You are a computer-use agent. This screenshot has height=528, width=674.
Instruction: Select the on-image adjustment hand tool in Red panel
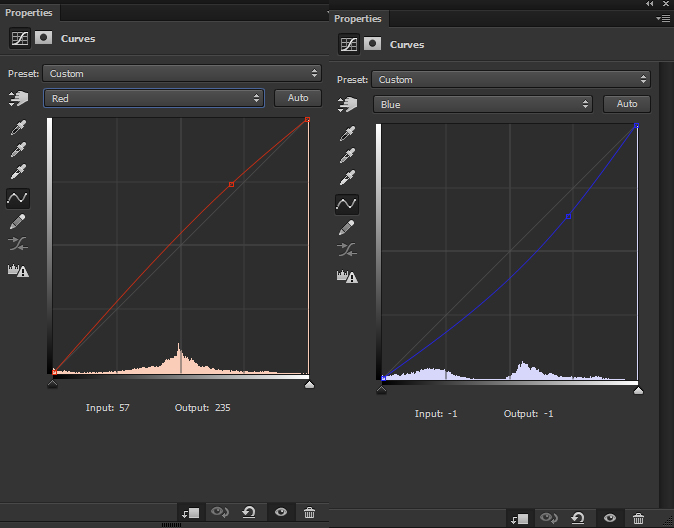coord(18,98)
